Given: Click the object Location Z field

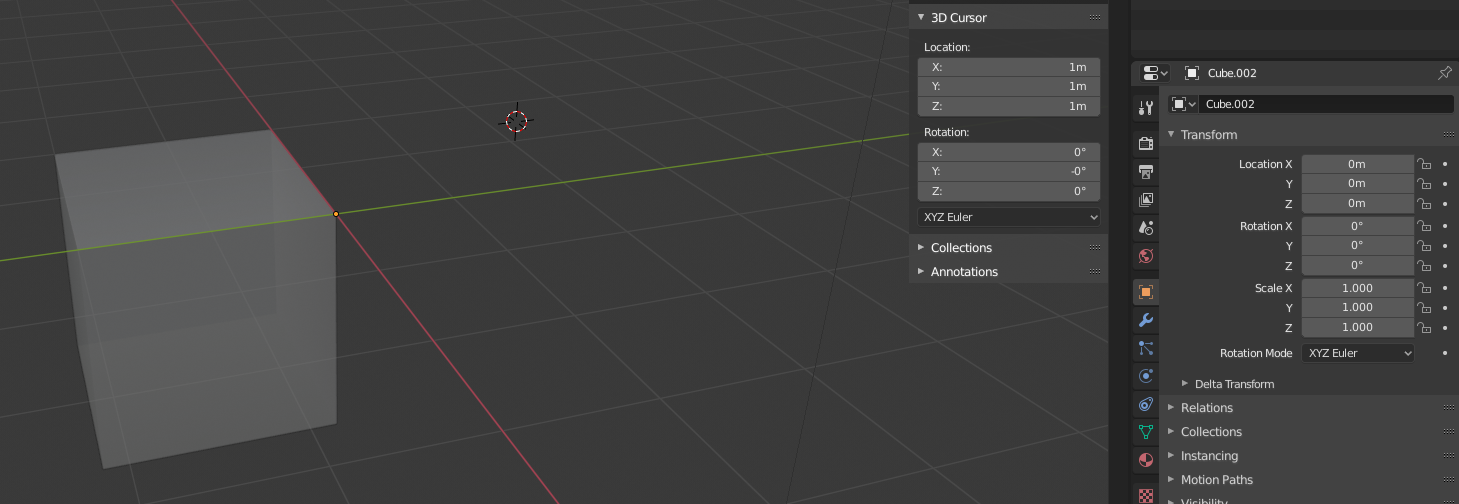Looking at the screenshot, I should click(1357, 203).
